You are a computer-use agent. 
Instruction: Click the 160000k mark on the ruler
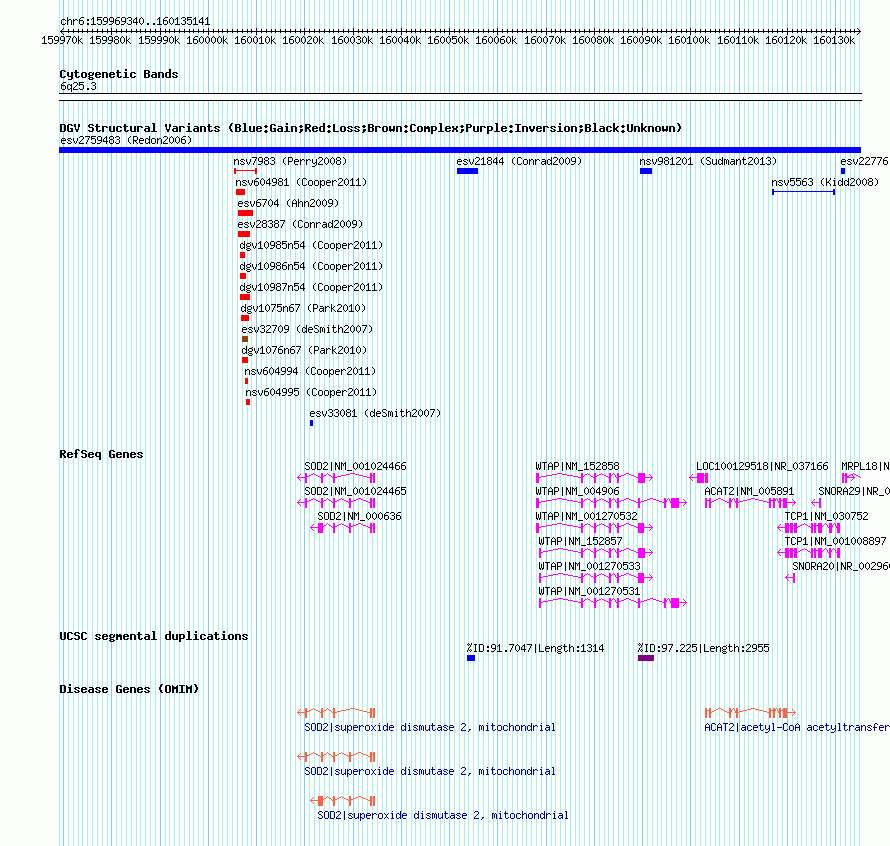207,40
